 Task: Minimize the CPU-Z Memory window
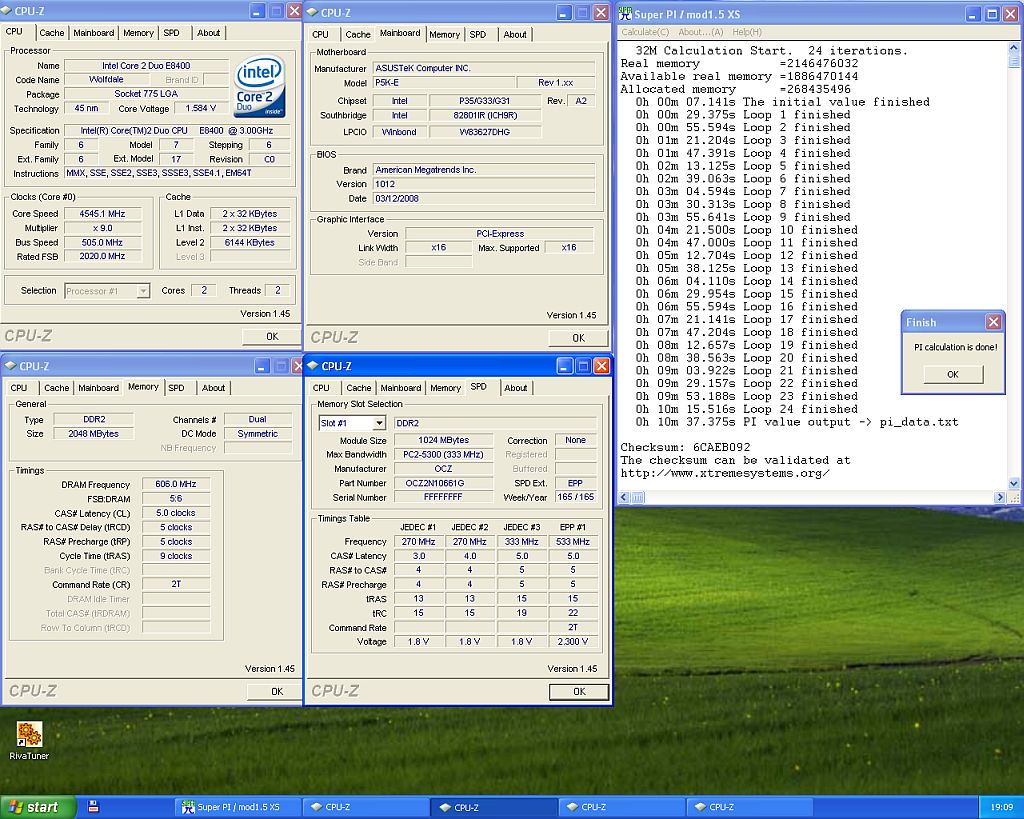[x=261, y=366]
